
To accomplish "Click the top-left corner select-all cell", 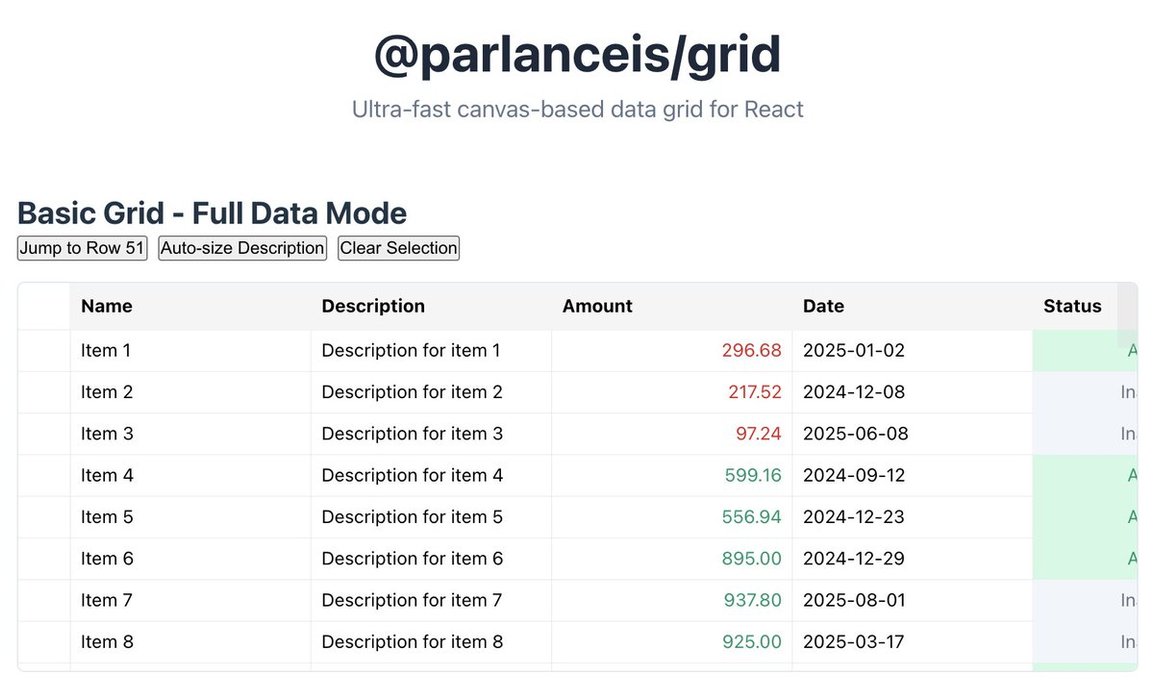I will click(44, 306).
